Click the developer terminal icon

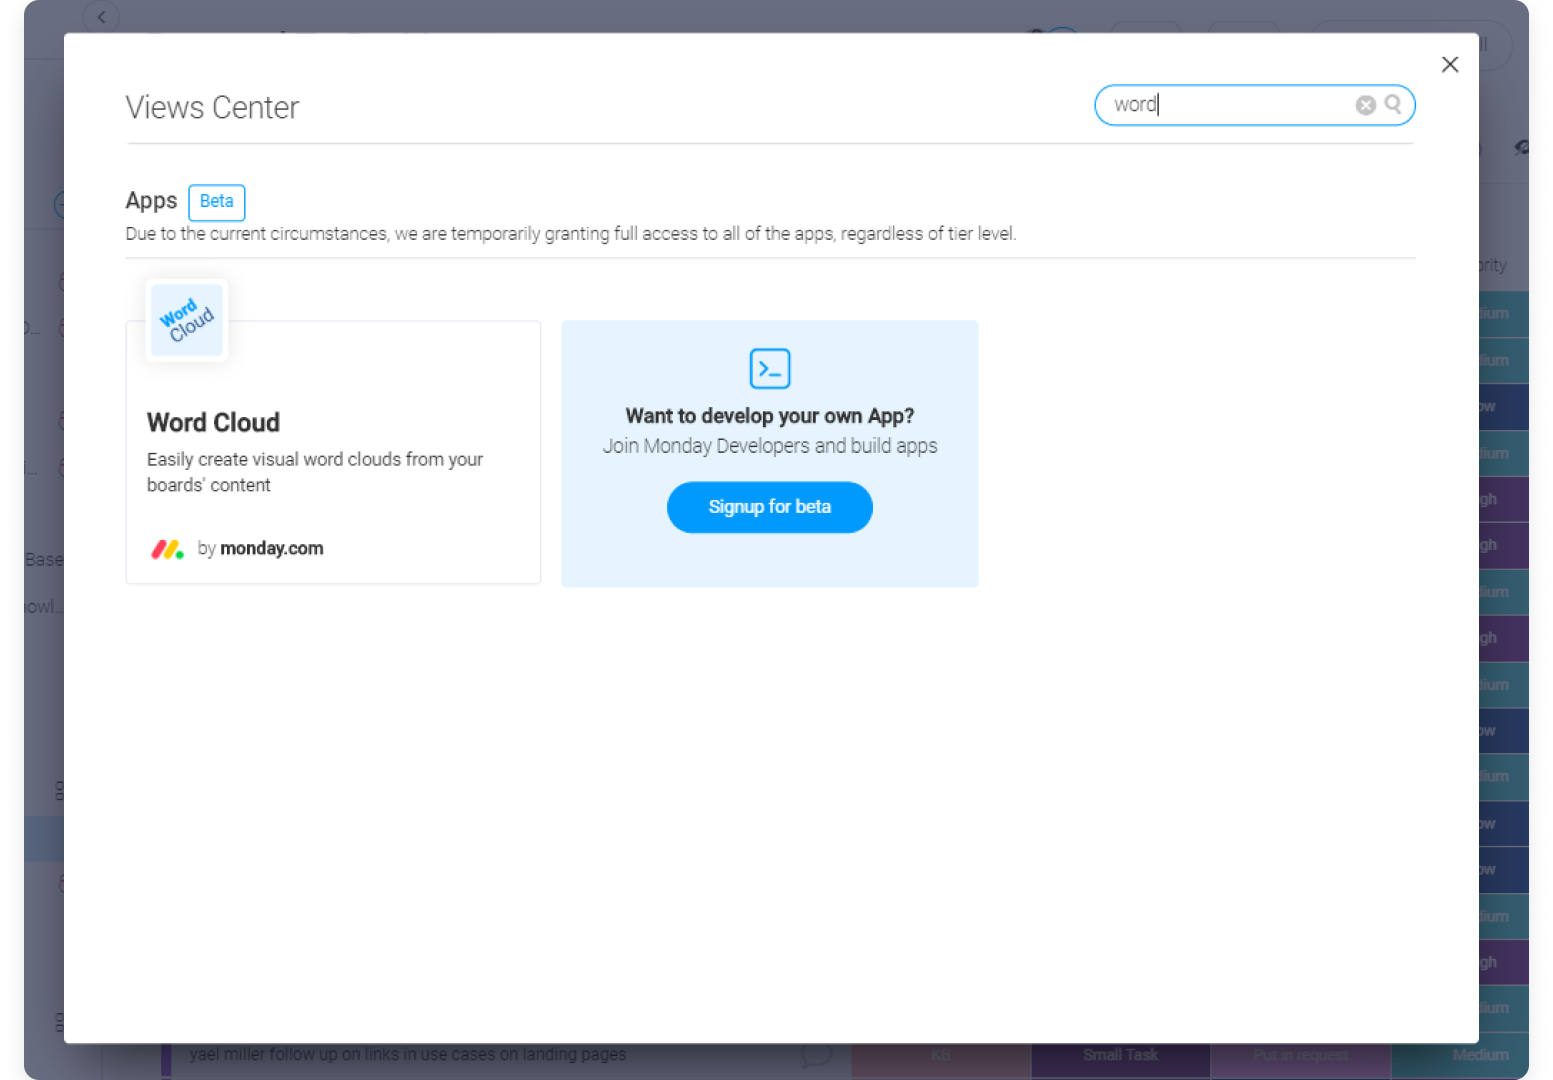pos(769,369)
